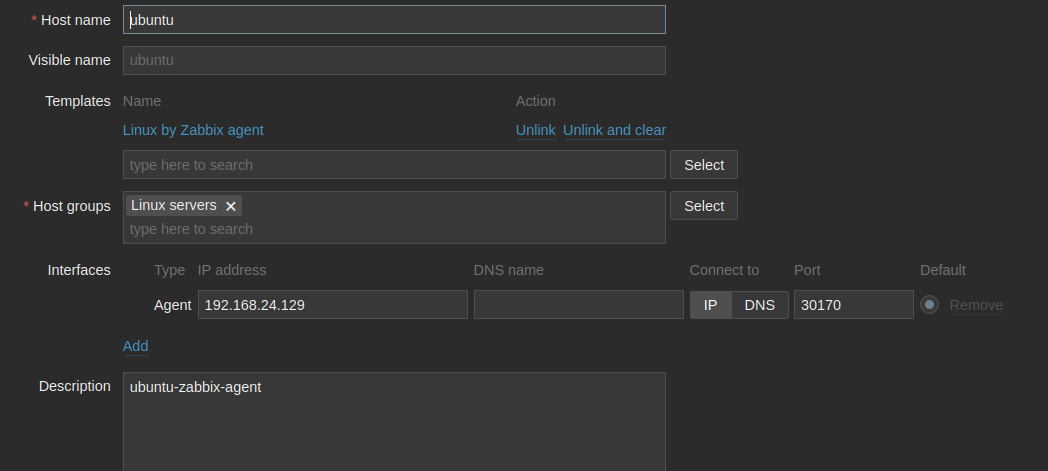The image size is (1048, 471).
Task: Select the Linux servers group tag
Action: 174,205
